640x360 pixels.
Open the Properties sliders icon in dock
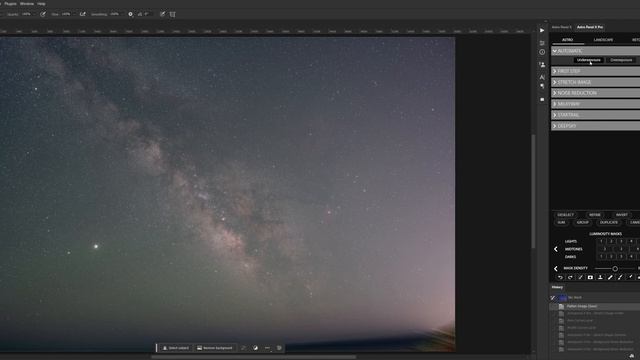(542, 43)
